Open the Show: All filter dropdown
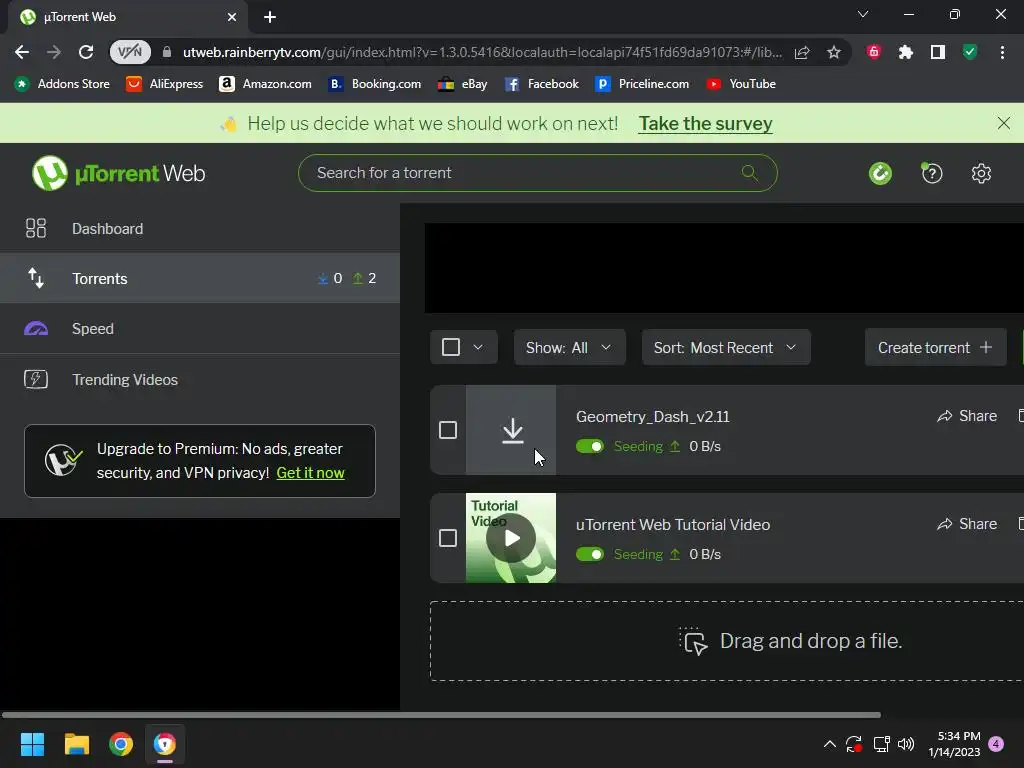Viewport: 1024px width, 768px height. tap(569, 347)
